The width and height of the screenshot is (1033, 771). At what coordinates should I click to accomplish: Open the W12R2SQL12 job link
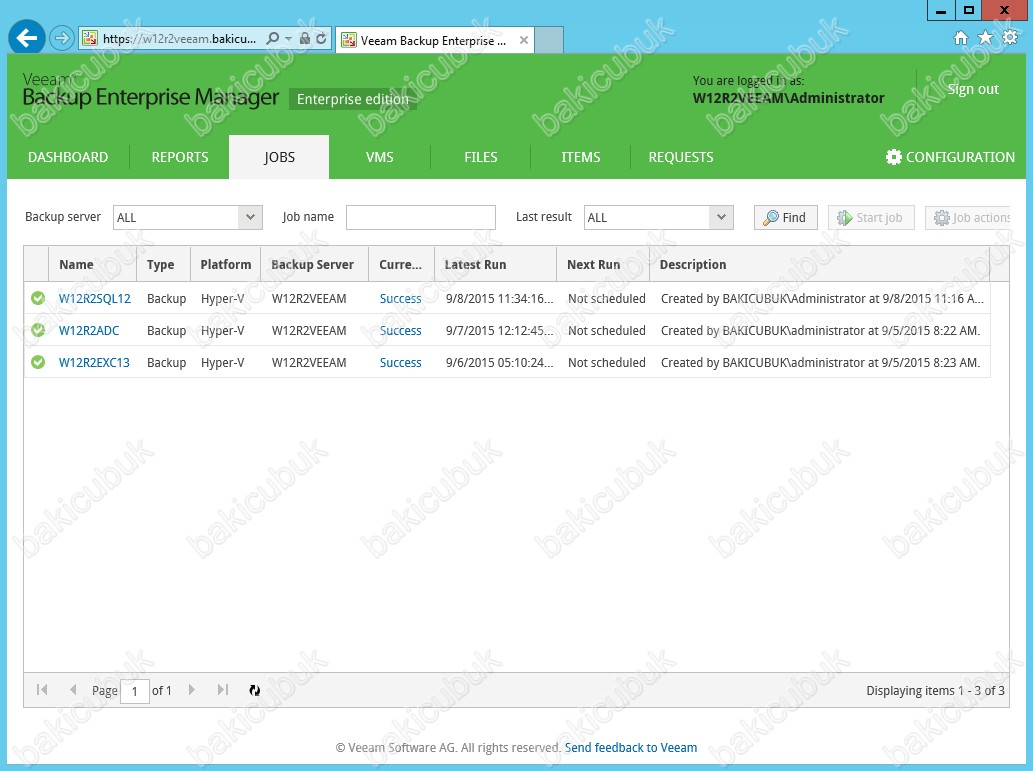pos(95,299)
